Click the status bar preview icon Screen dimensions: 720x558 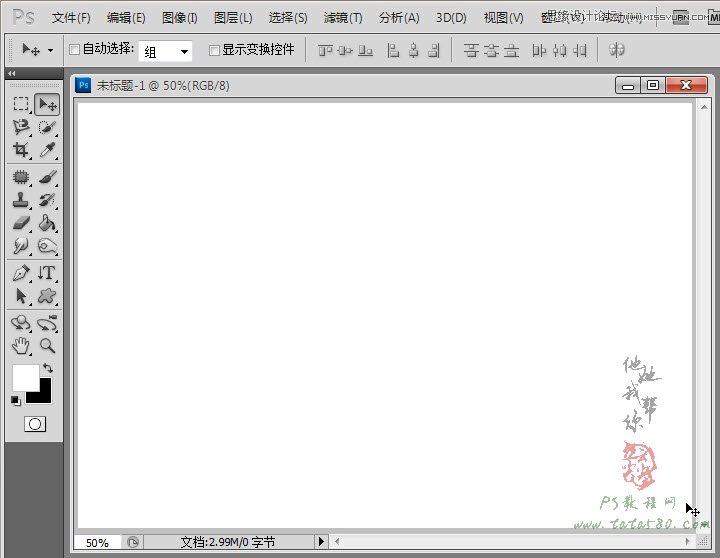133,542
